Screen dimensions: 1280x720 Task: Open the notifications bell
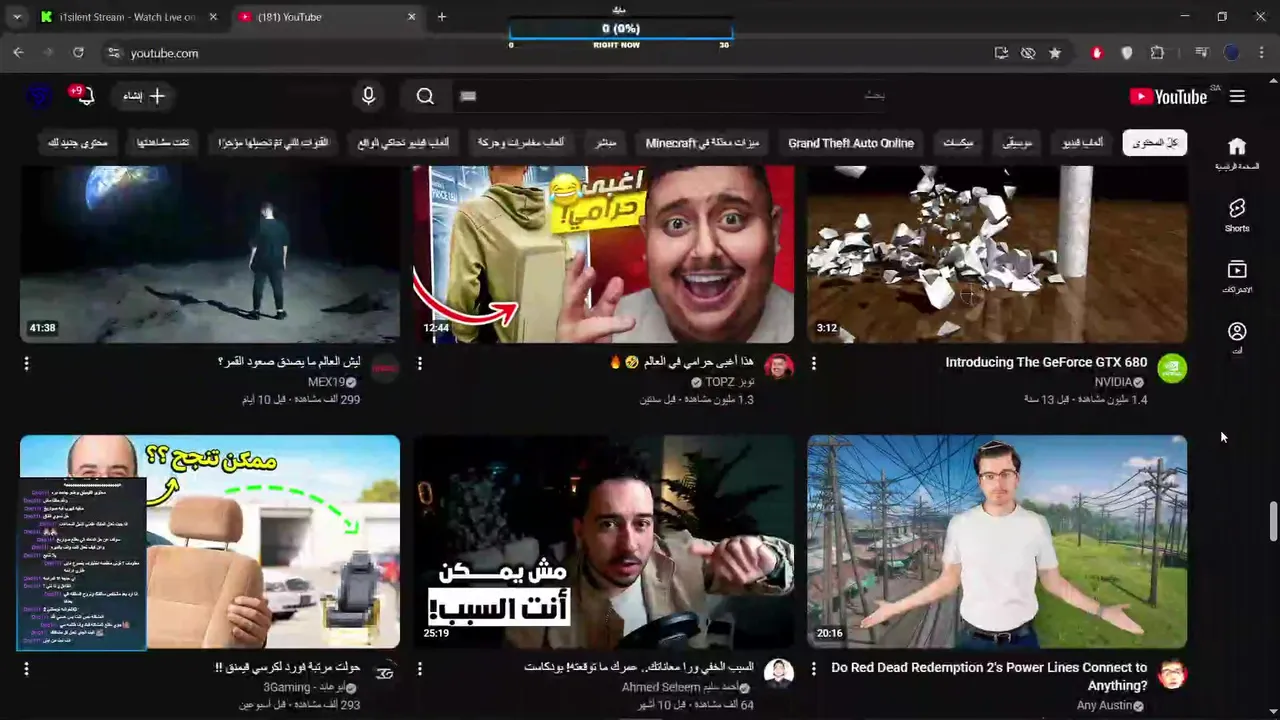85,96
